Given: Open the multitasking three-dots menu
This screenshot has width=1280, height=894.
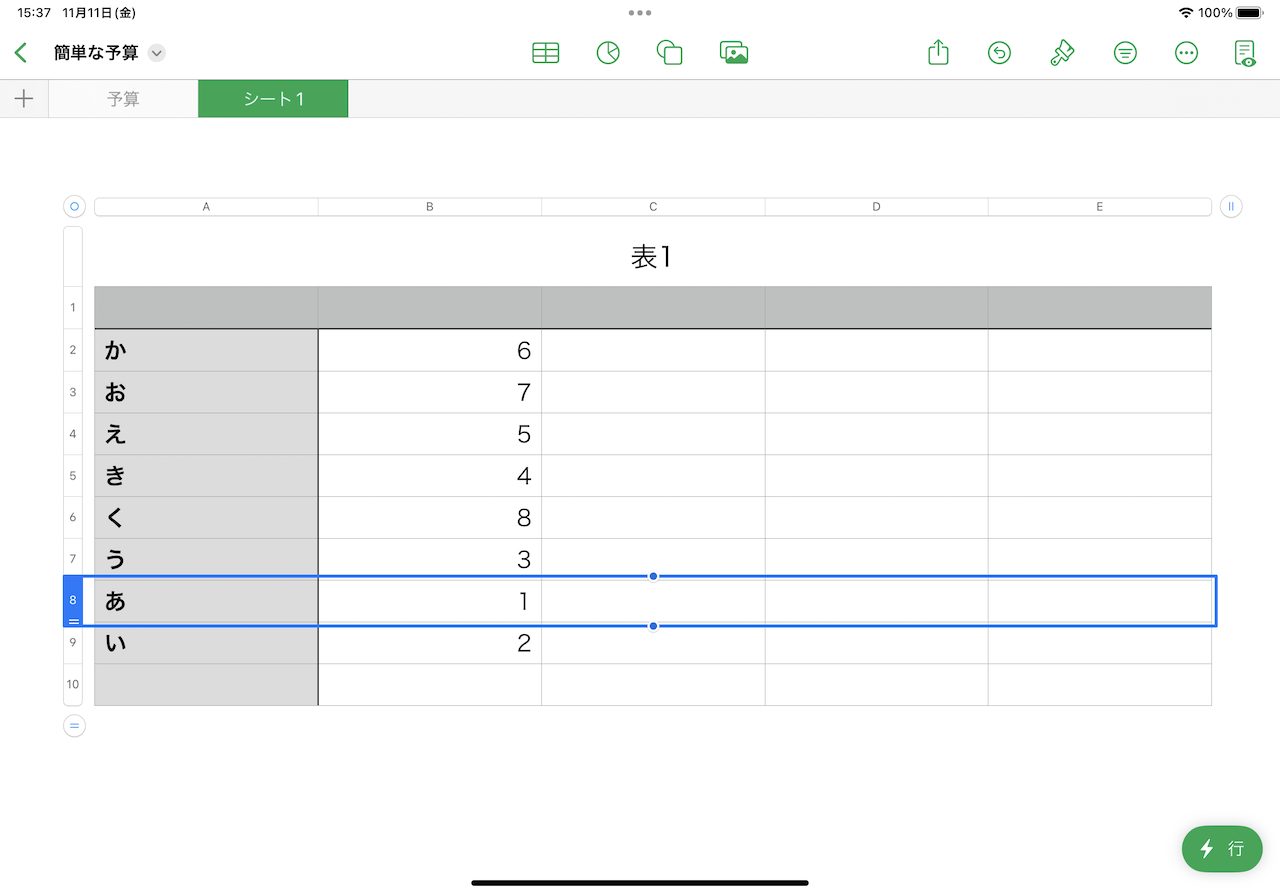Looking at the screenshot, I should (x=640, y=13).
